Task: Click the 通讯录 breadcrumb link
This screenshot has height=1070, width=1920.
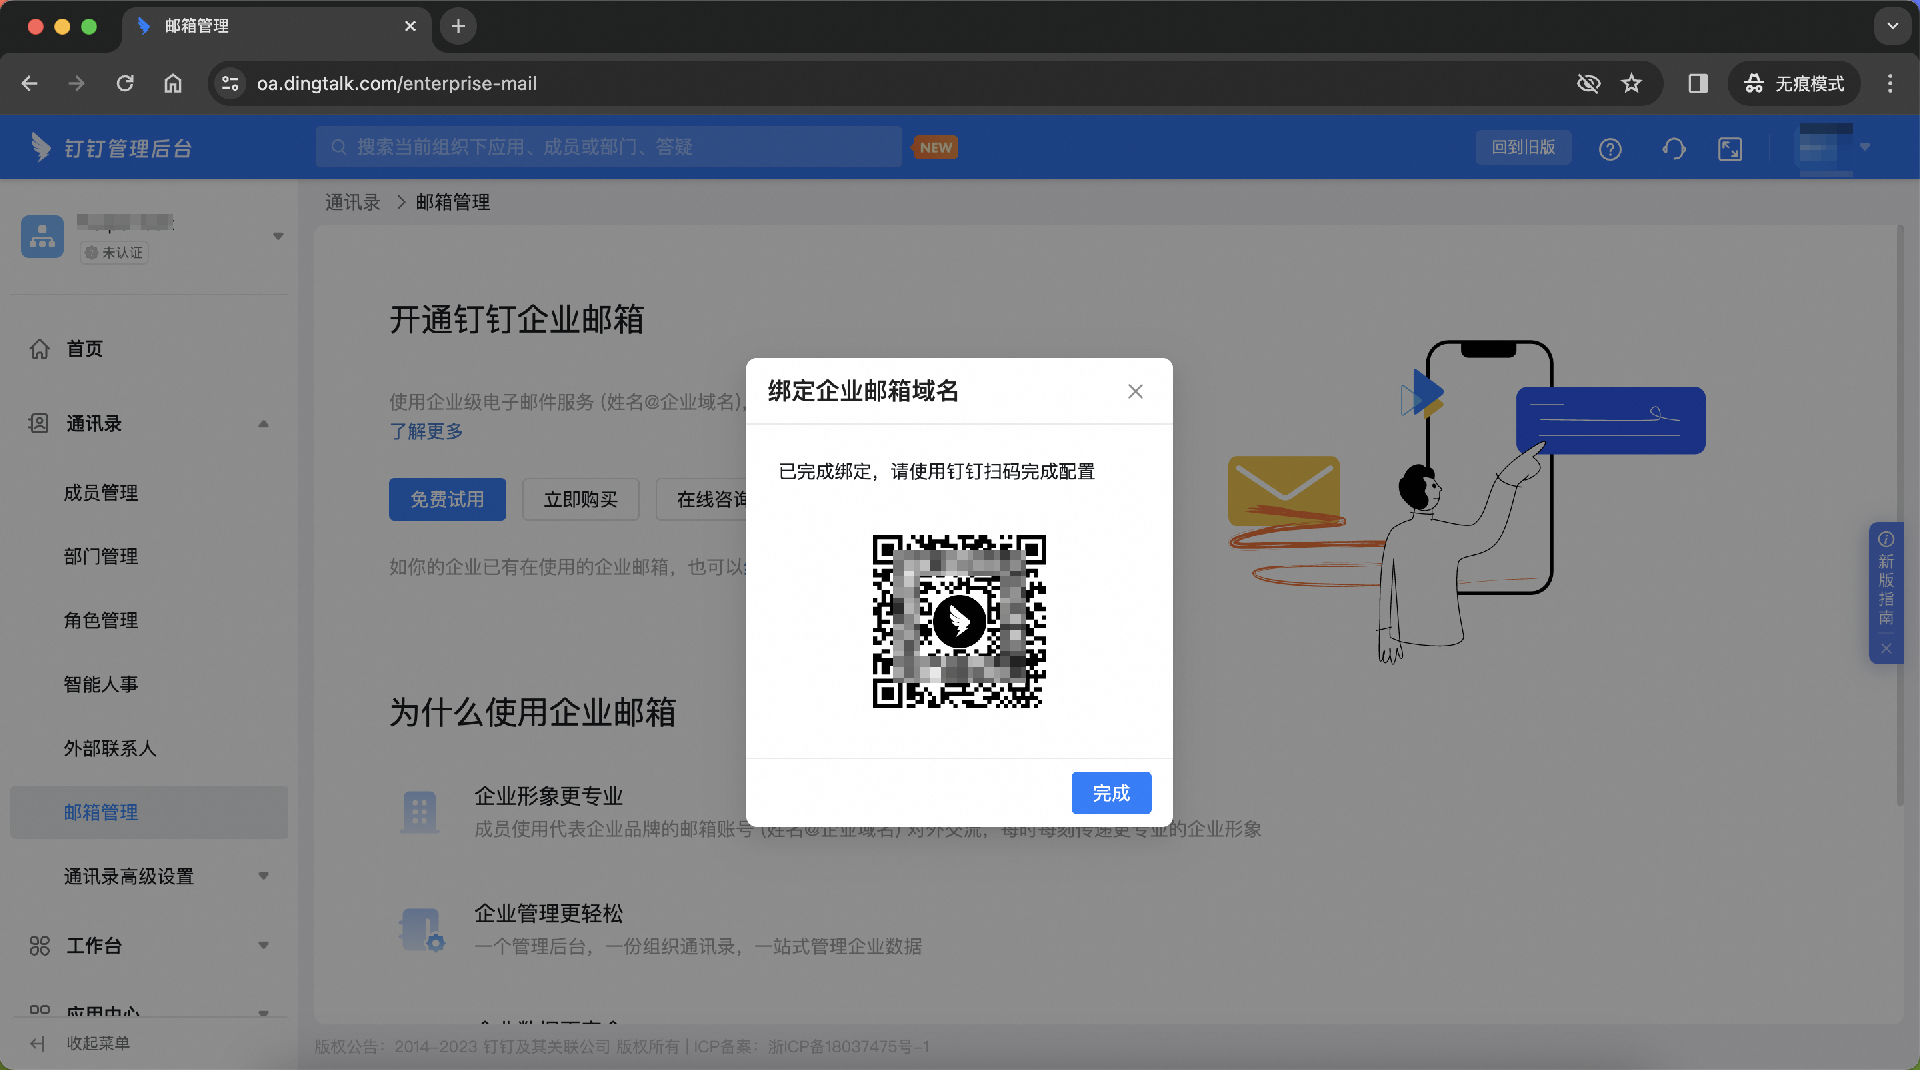Action: (352, 202)
